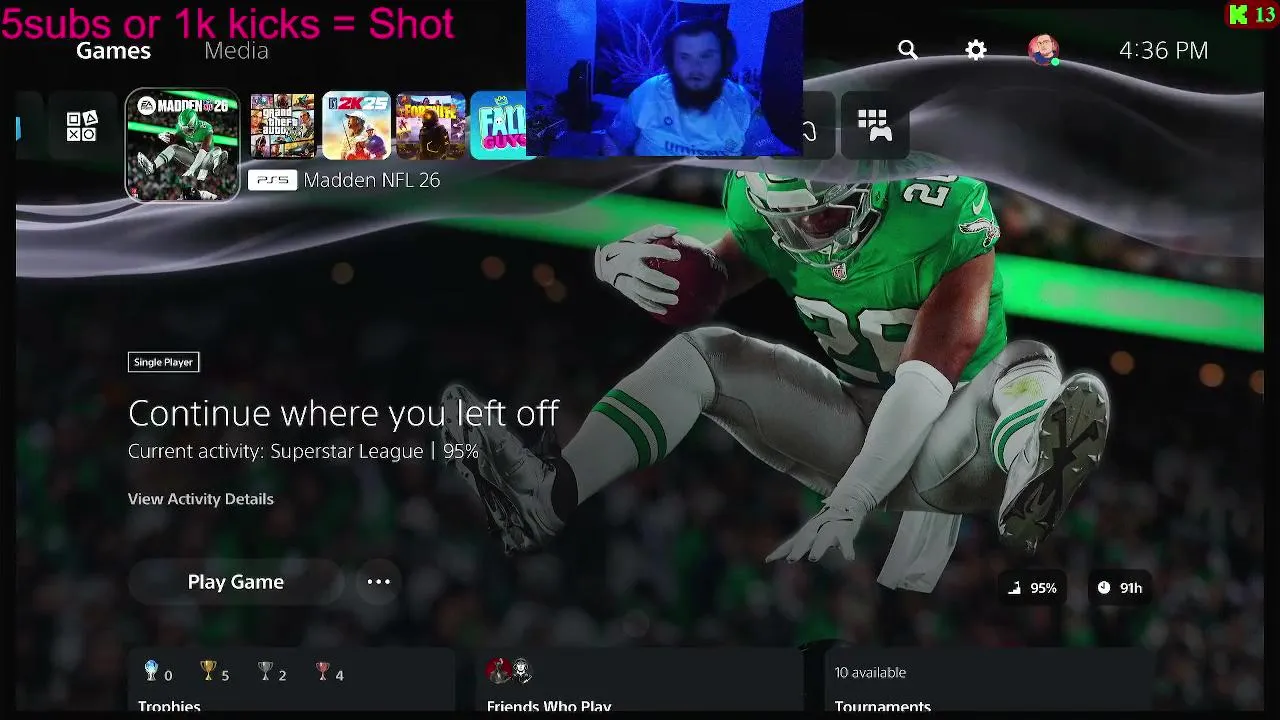Open the Friends Who Play card

coord(640,680)
